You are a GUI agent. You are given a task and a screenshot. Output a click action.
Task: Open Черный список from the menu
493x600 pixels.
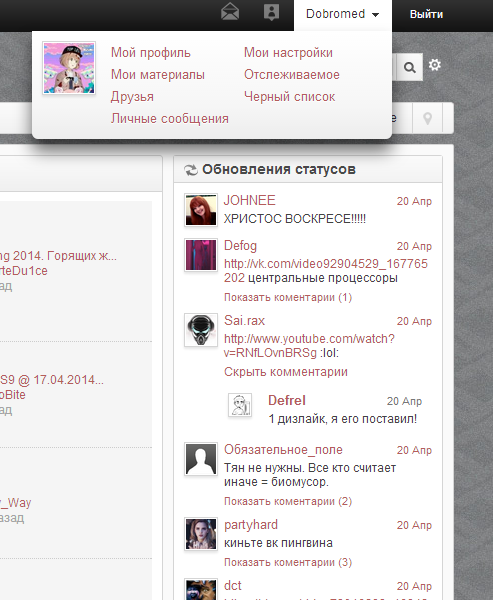pos(289,96)
